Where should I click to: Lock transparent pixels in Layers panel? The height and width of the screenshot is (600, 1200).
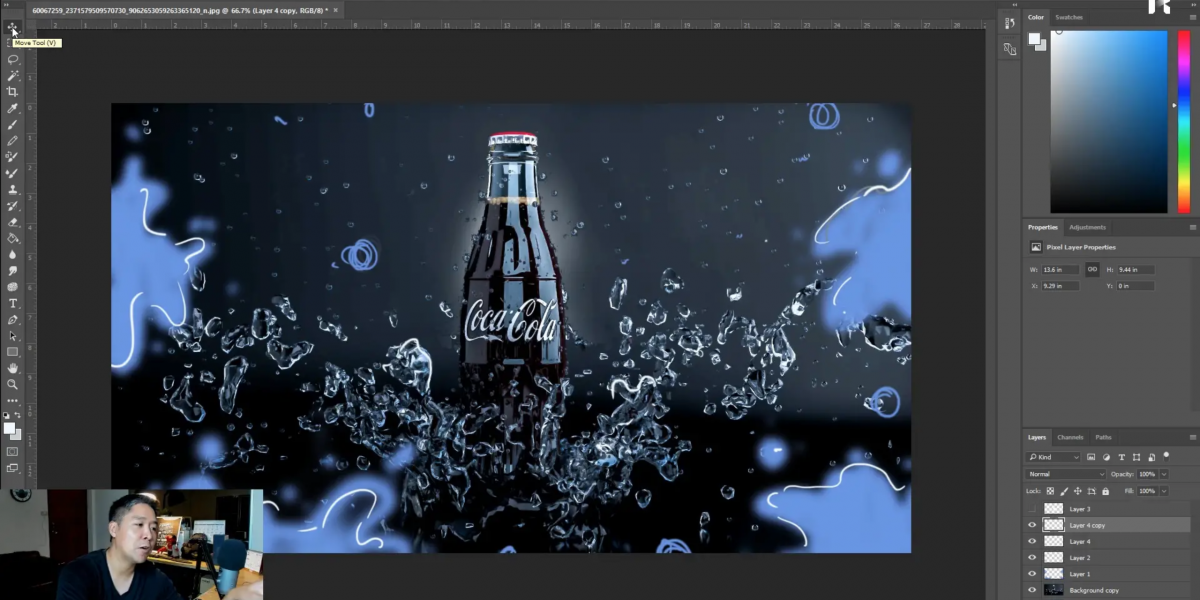click(1050, 491)
